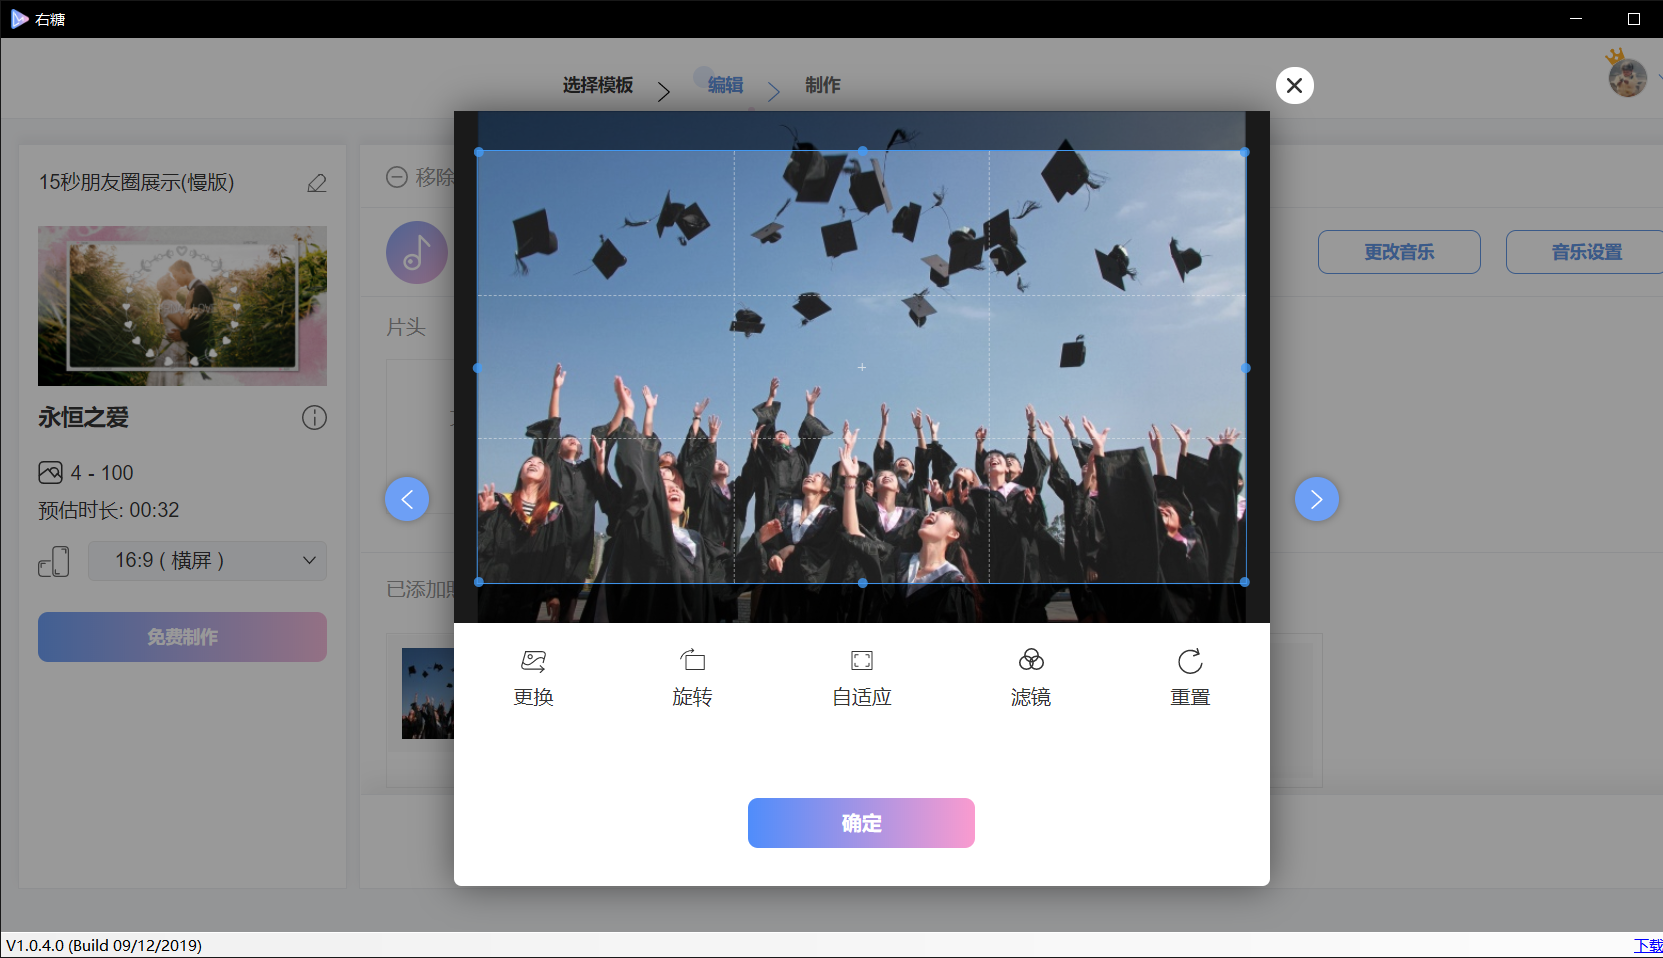Open the 滤镜 filter tool
Viewport: 1663px width, 958px height.
tap(1030, 676)
